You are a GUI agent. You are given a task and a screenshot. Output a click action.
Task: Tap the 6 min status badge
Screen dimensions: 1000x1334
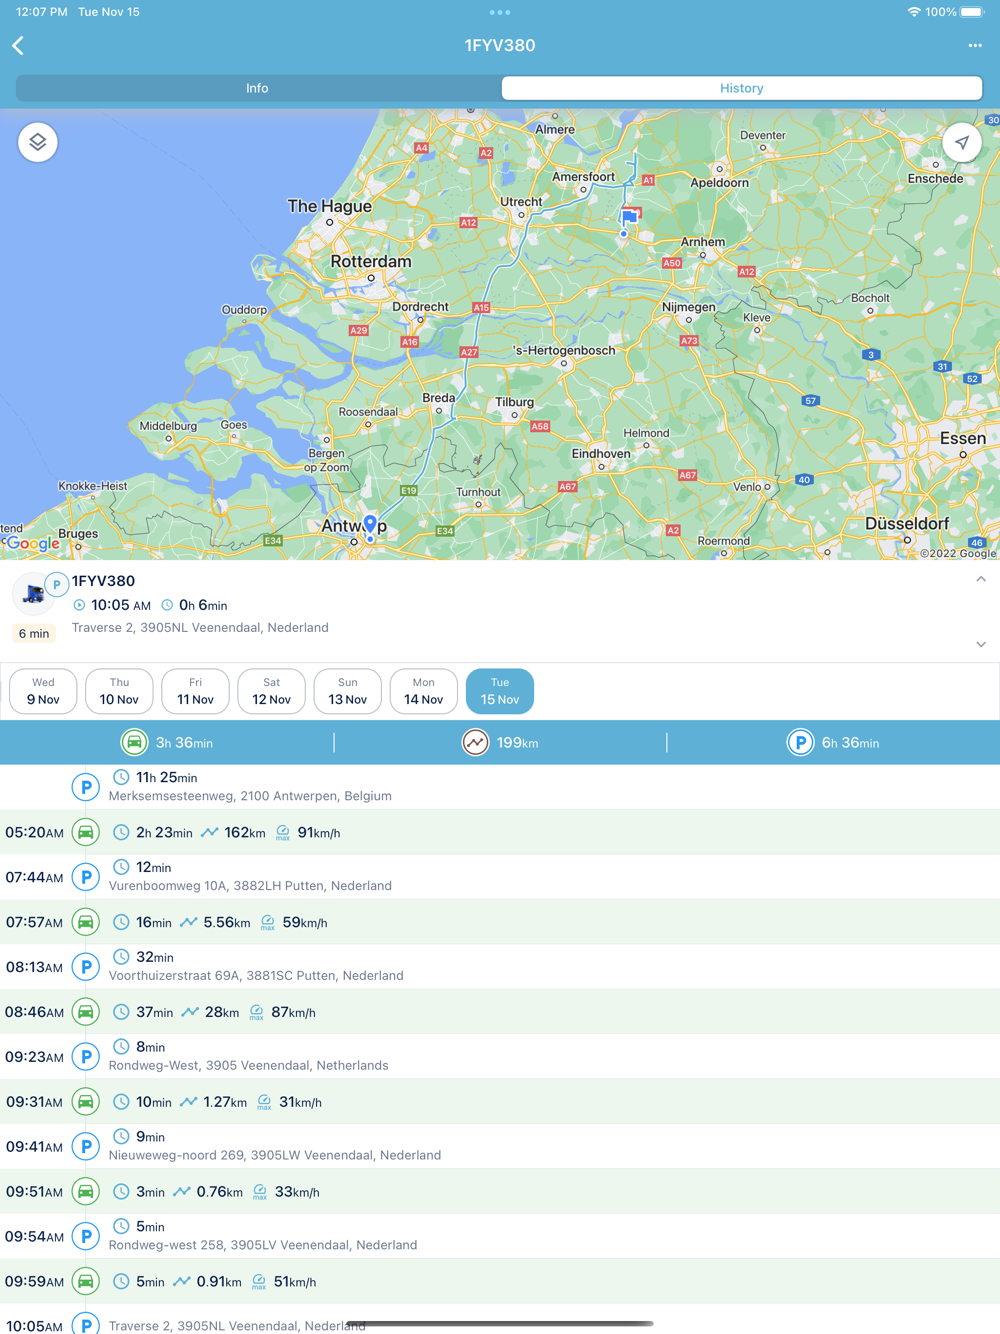[x=33, y=633]
